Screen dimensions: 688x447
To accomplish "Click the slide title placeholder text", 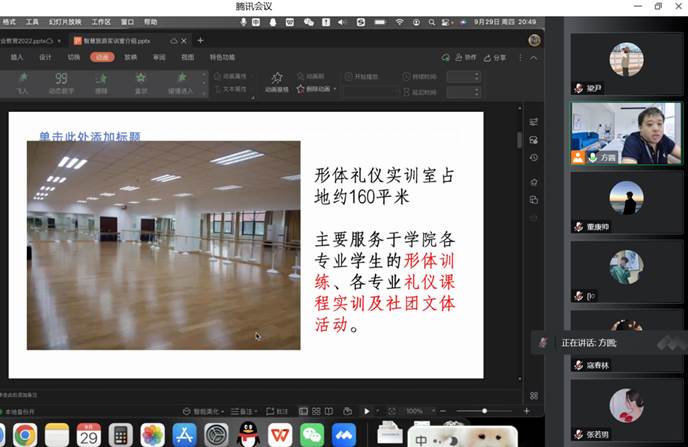I will 90,136.
